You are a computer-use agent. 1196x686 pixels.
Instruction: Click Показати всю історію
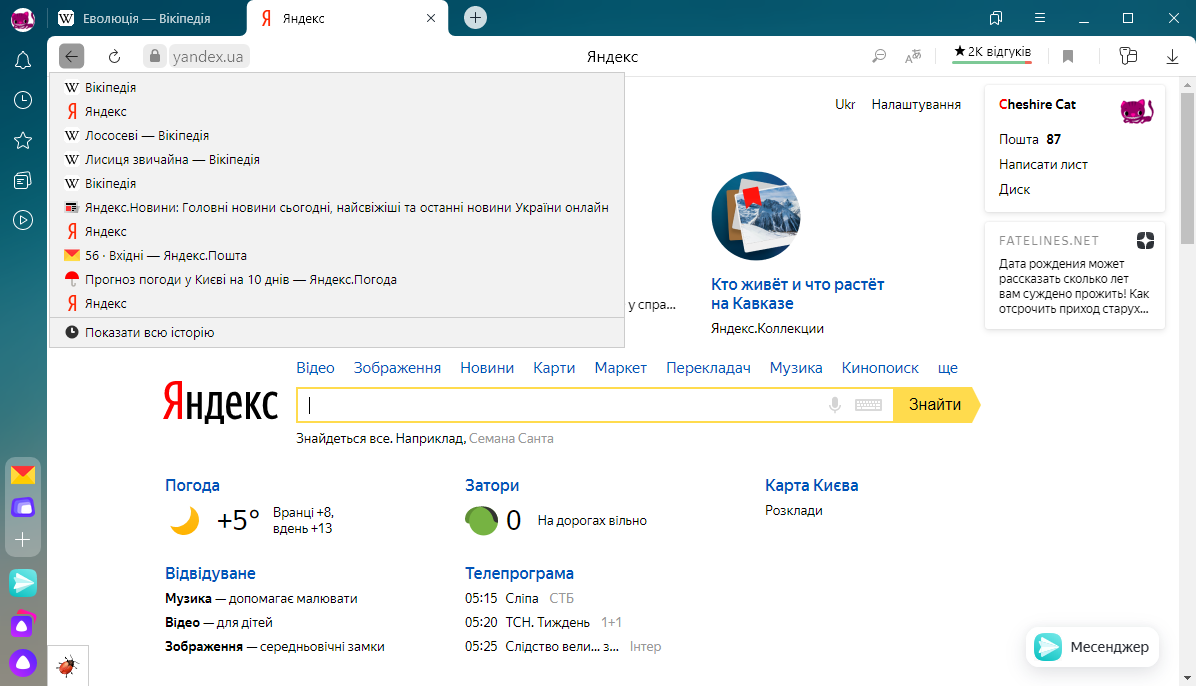point(336,333)
